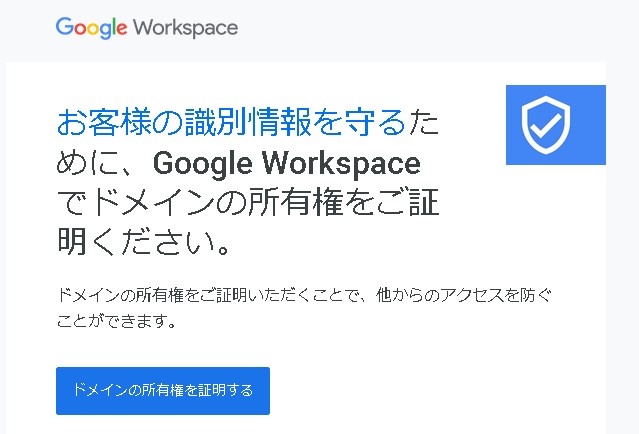Click the white space right of the blue button
639x434 pixels.
430,390
